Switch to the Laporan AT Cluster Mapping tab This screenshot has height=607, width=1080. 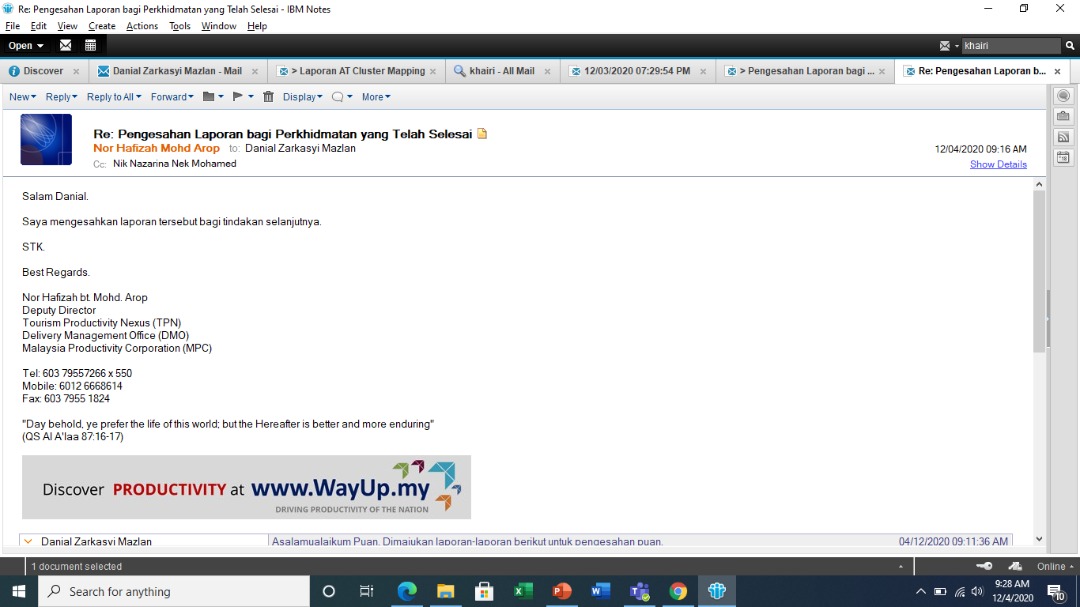(356, 71)
